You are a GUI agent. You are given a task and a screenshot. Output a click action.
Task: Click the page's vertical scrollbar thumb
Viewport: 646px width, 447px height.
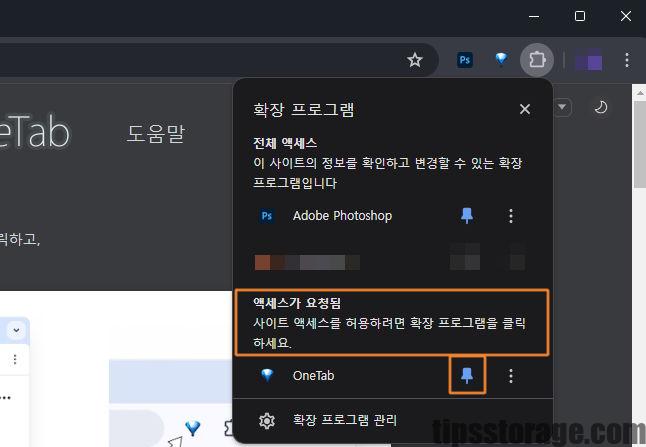639,143
